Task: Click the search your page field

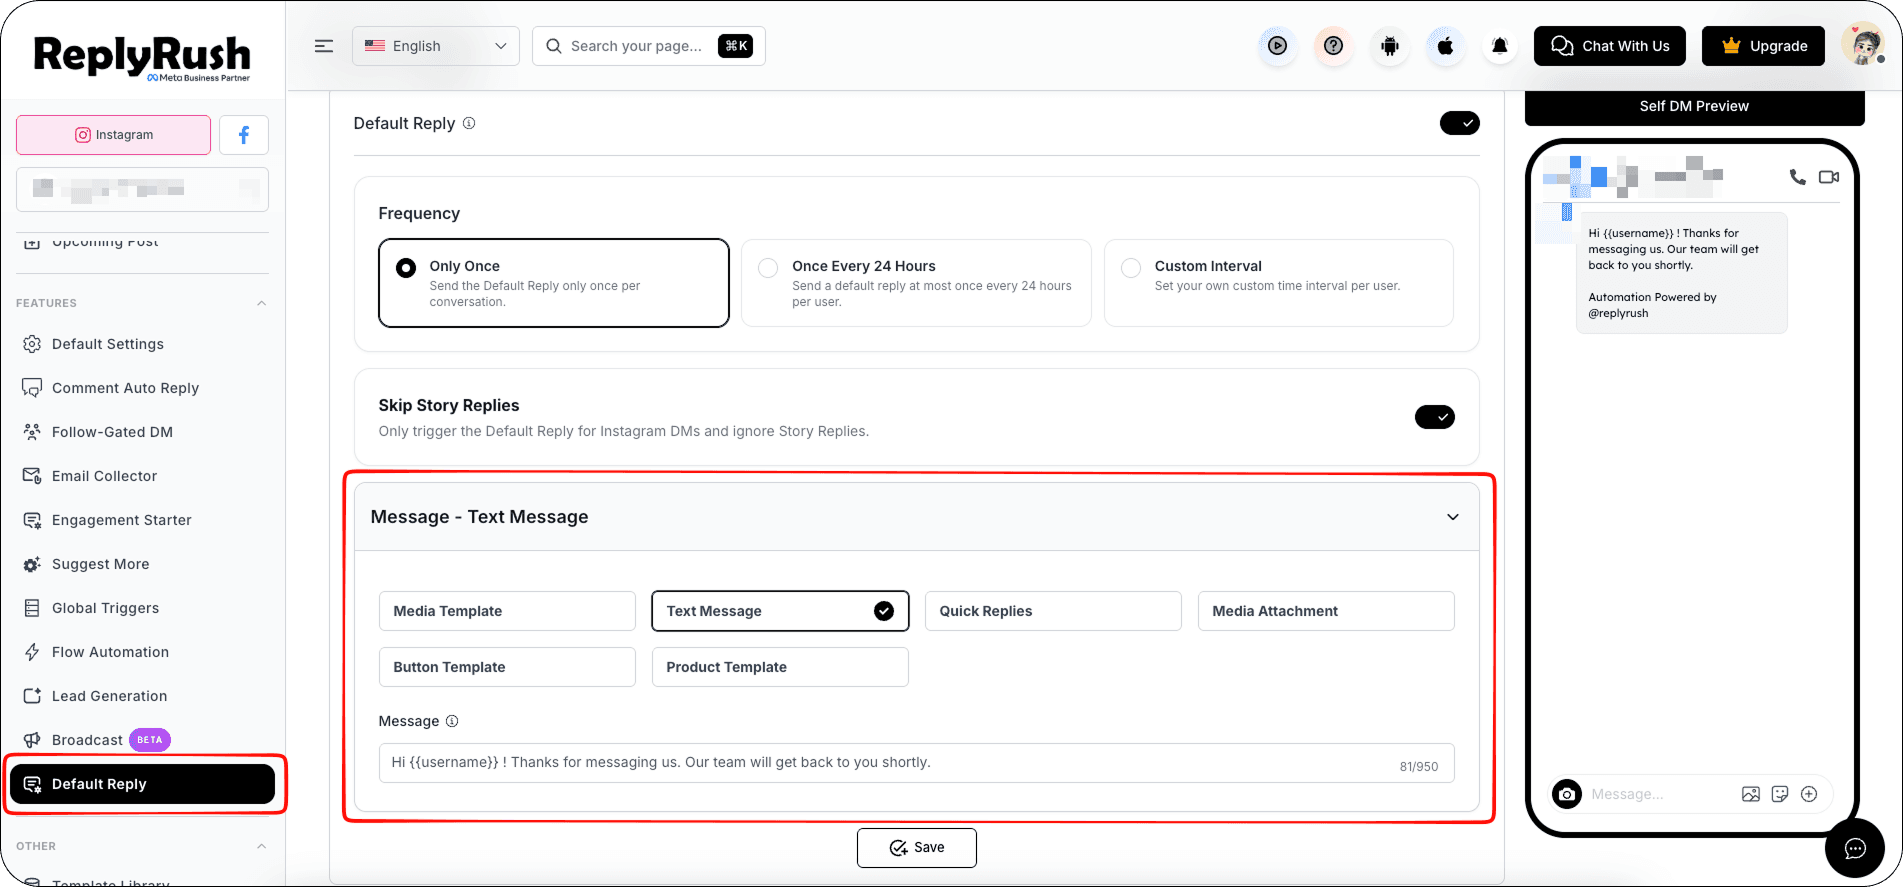Action: 649,46
